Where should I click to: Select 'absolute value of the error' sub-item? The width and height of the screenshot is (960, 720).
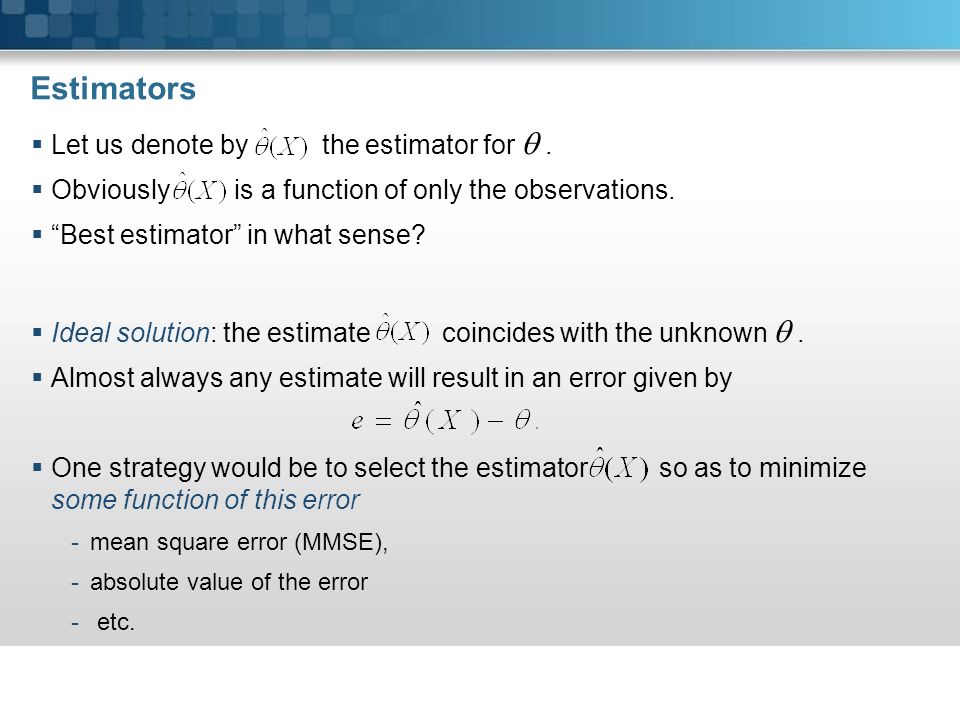click(x=228, y=582)
